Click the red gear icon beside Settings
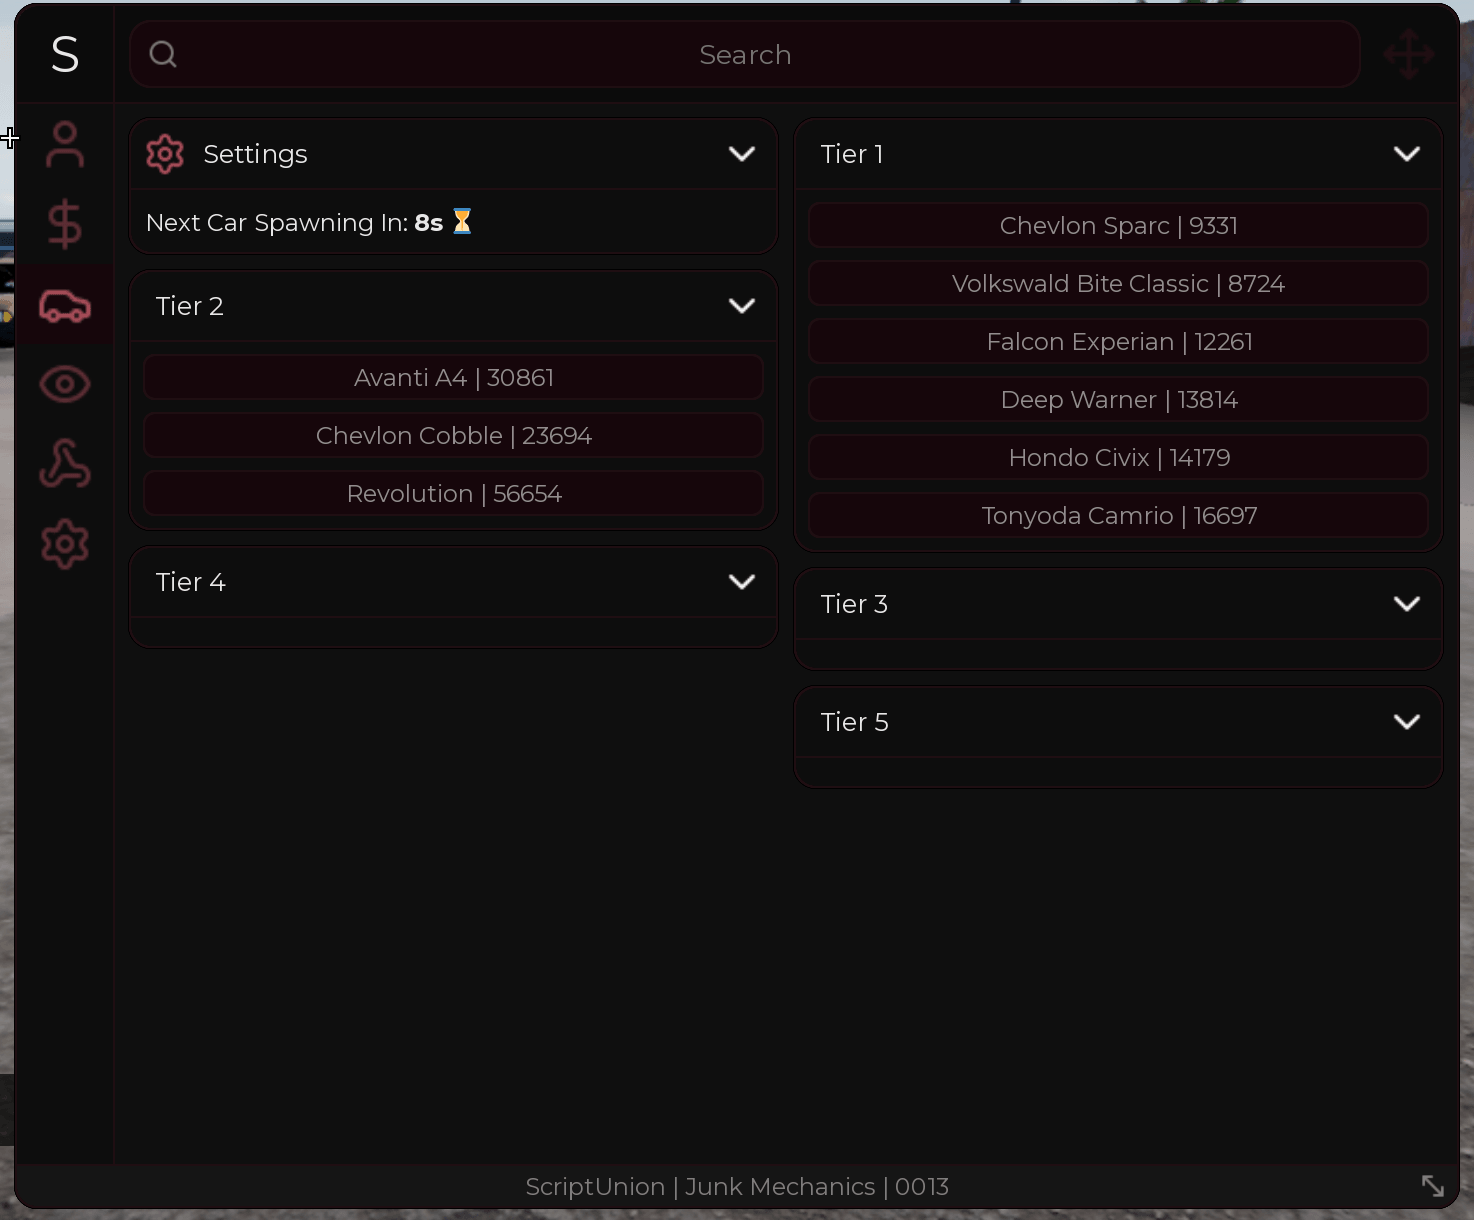This screenshot has width=1474, height=1220. (165, 154)
